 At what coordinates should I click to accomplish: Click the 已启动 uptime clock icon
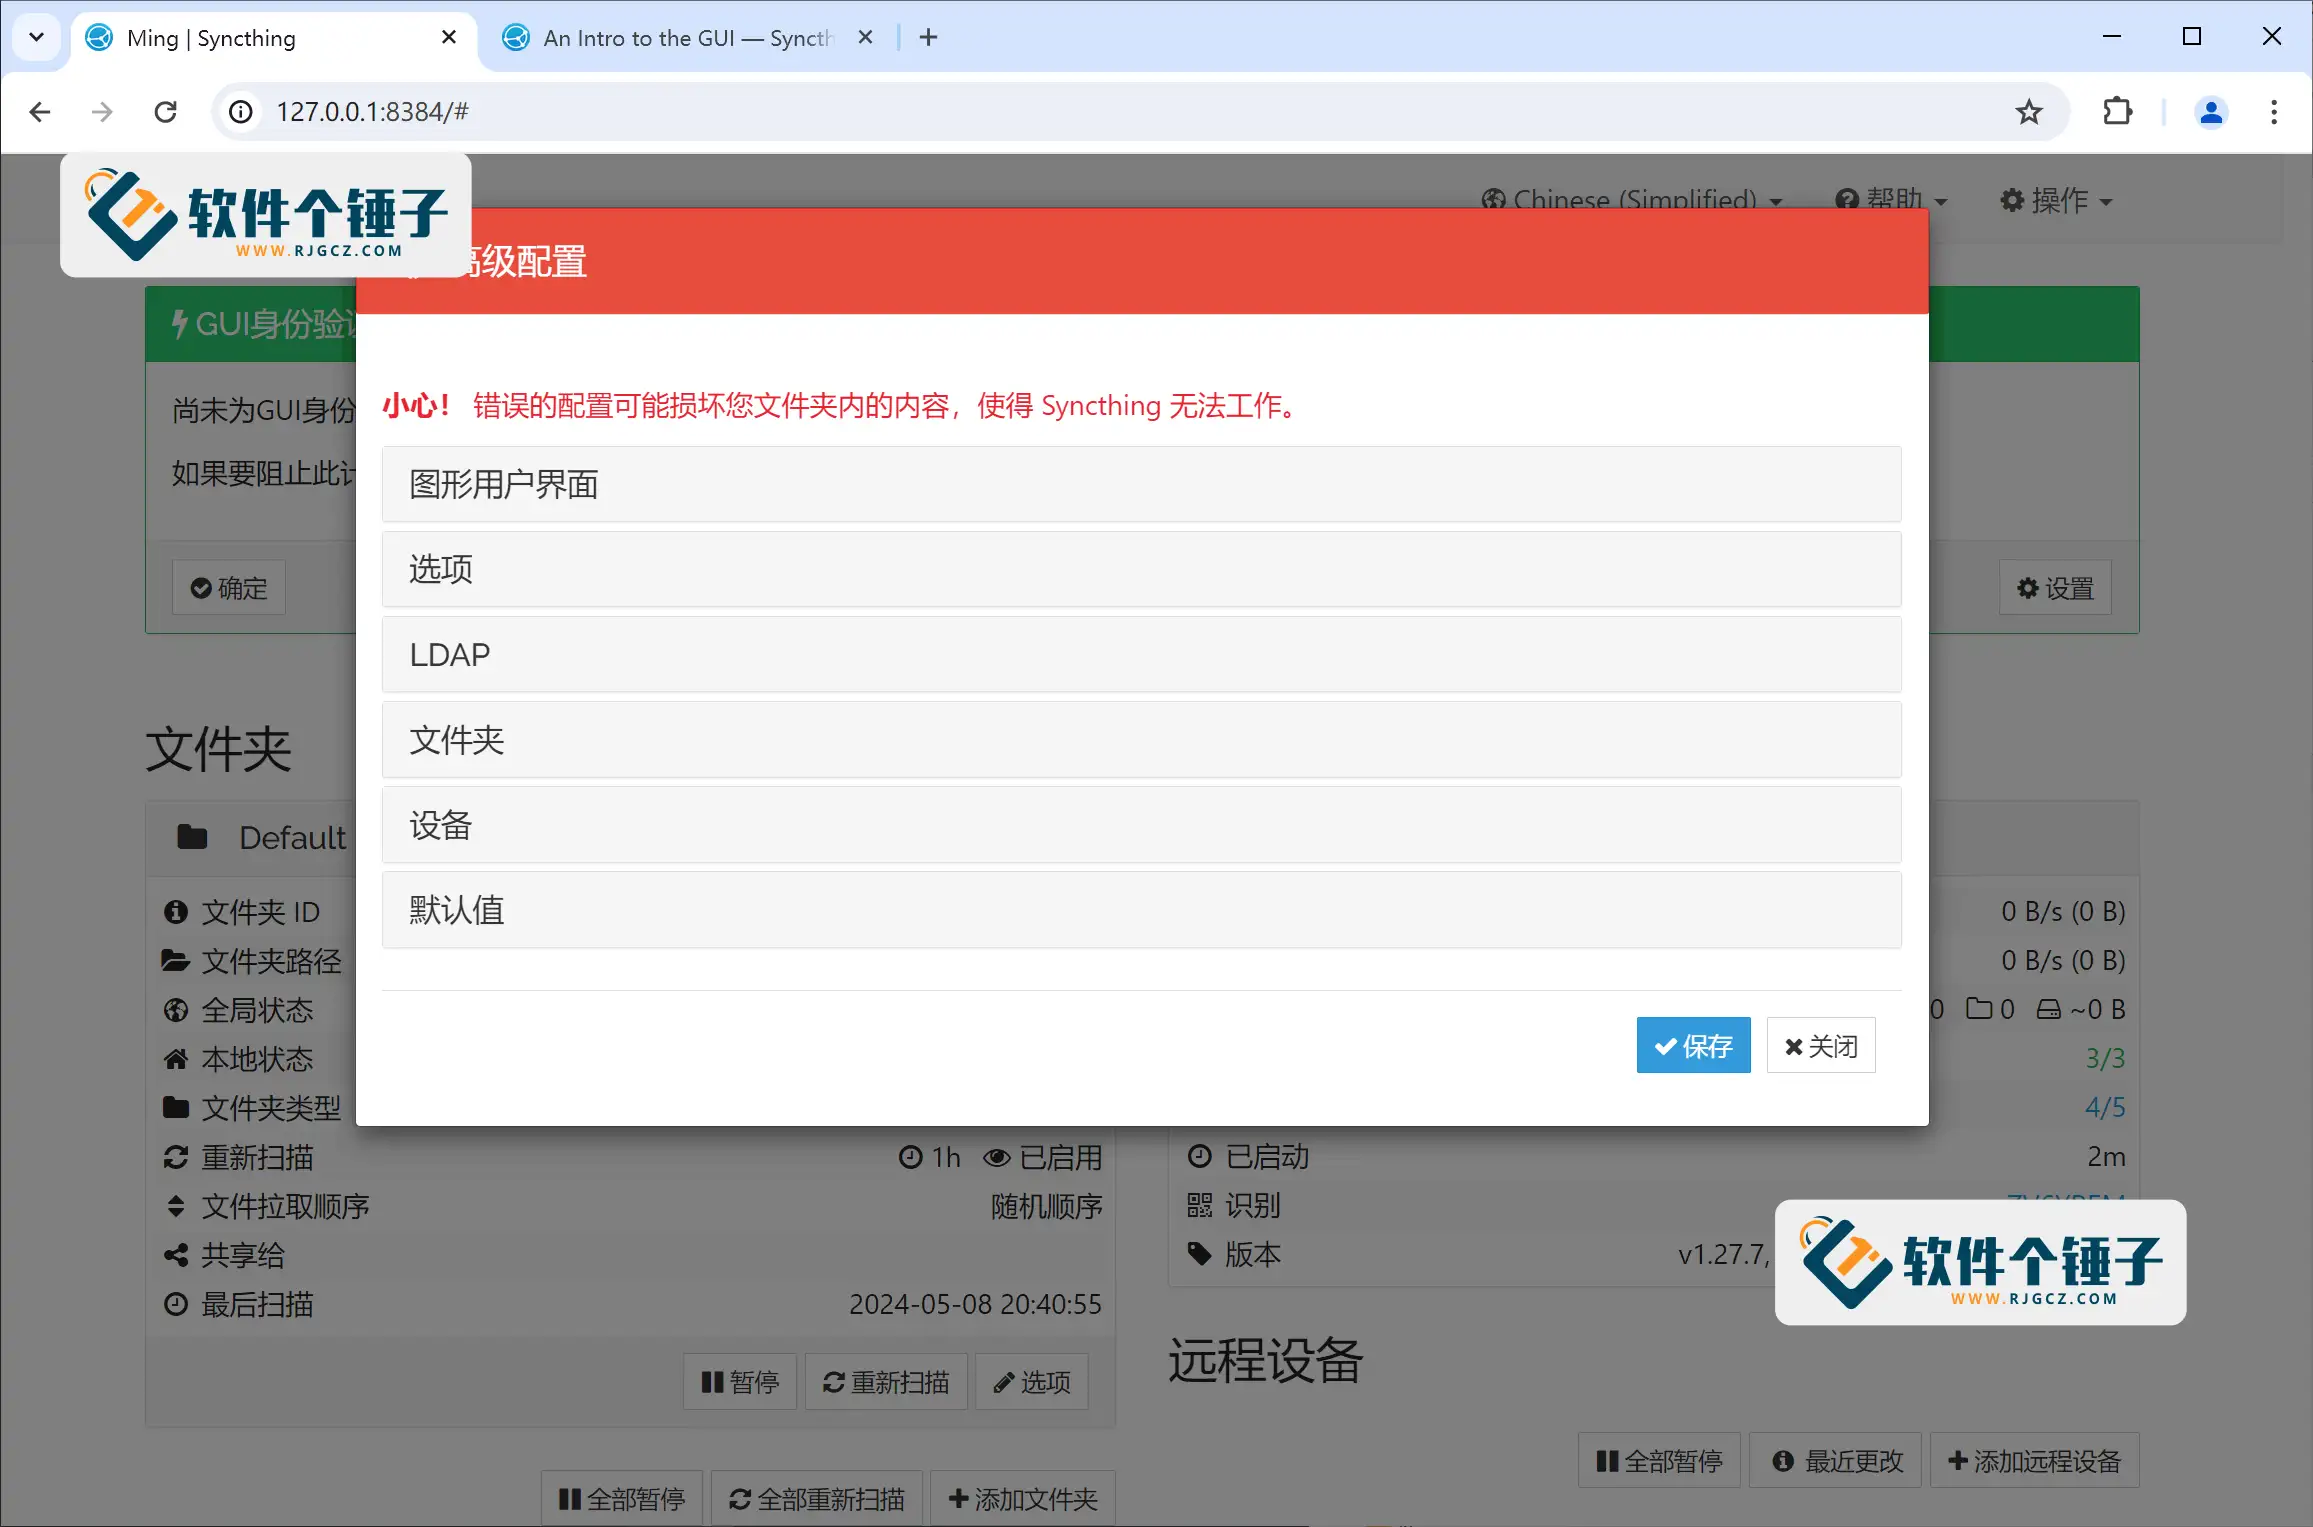[1200, 1156]
